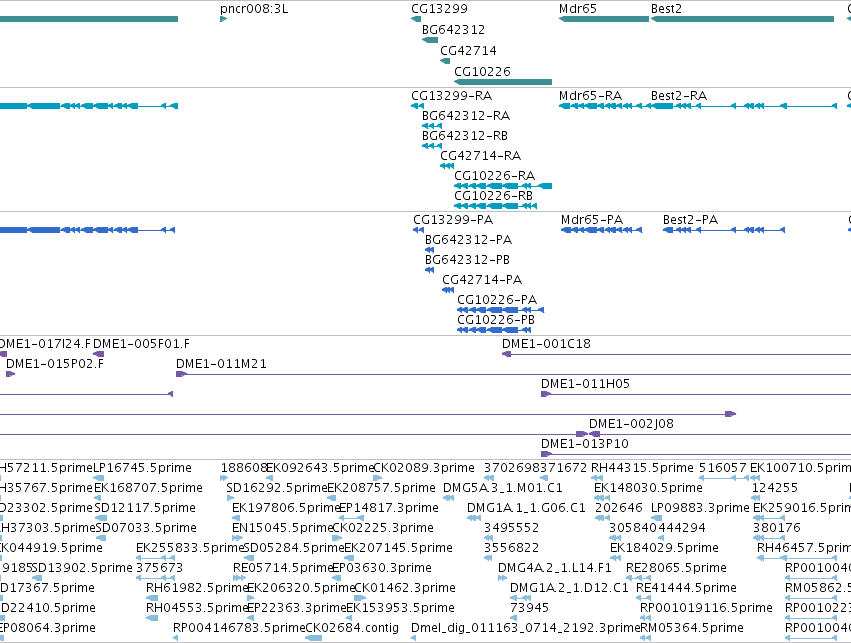Select the RE41444.5prime EST label

686,588
